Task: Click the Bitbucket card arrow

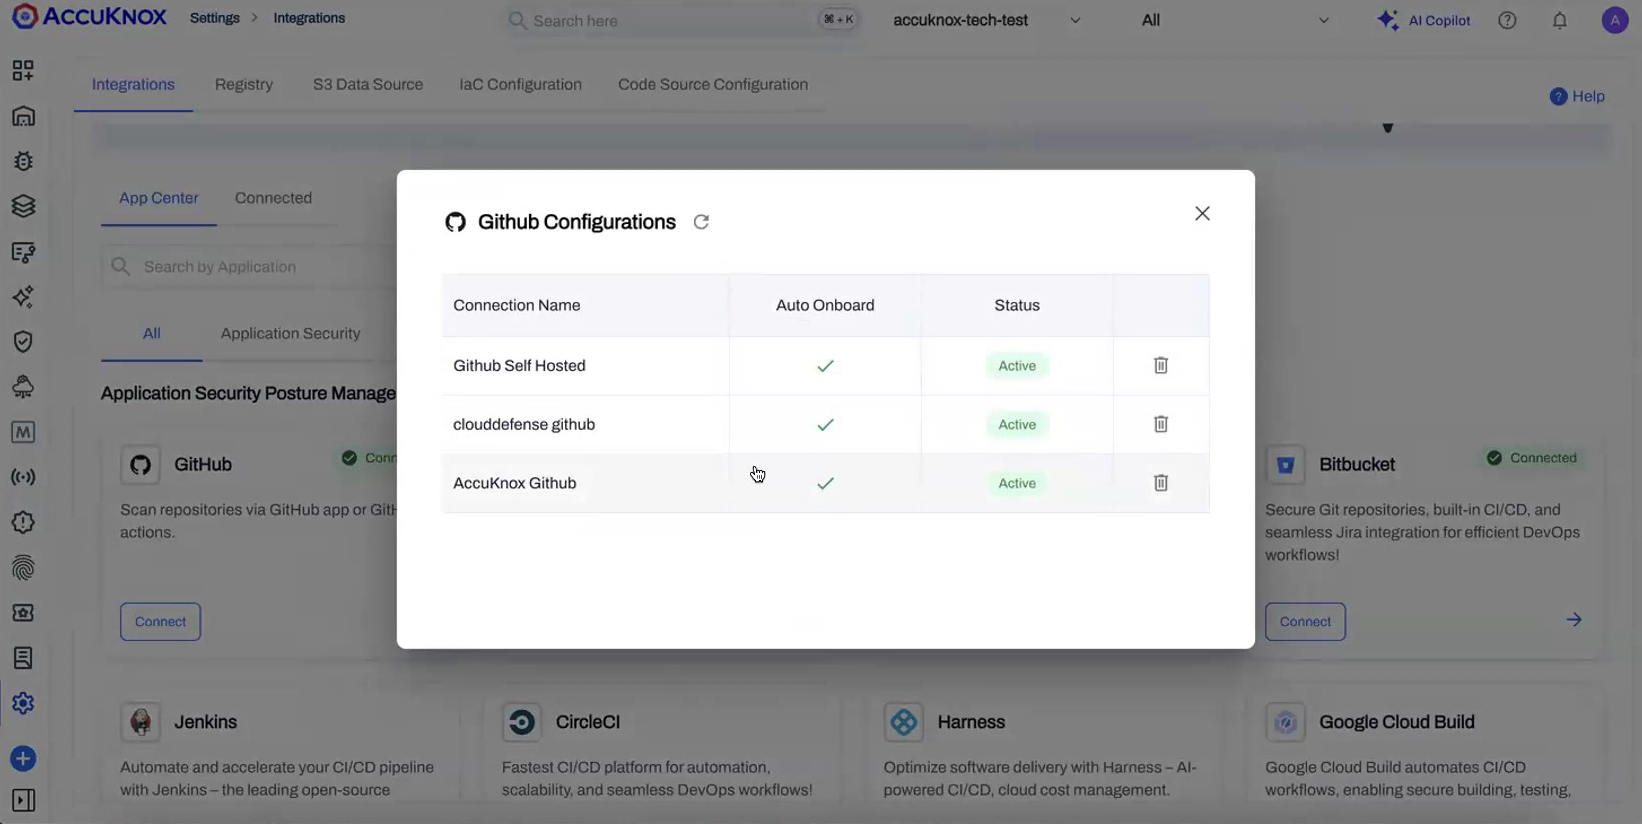Action: (1574, 620)
